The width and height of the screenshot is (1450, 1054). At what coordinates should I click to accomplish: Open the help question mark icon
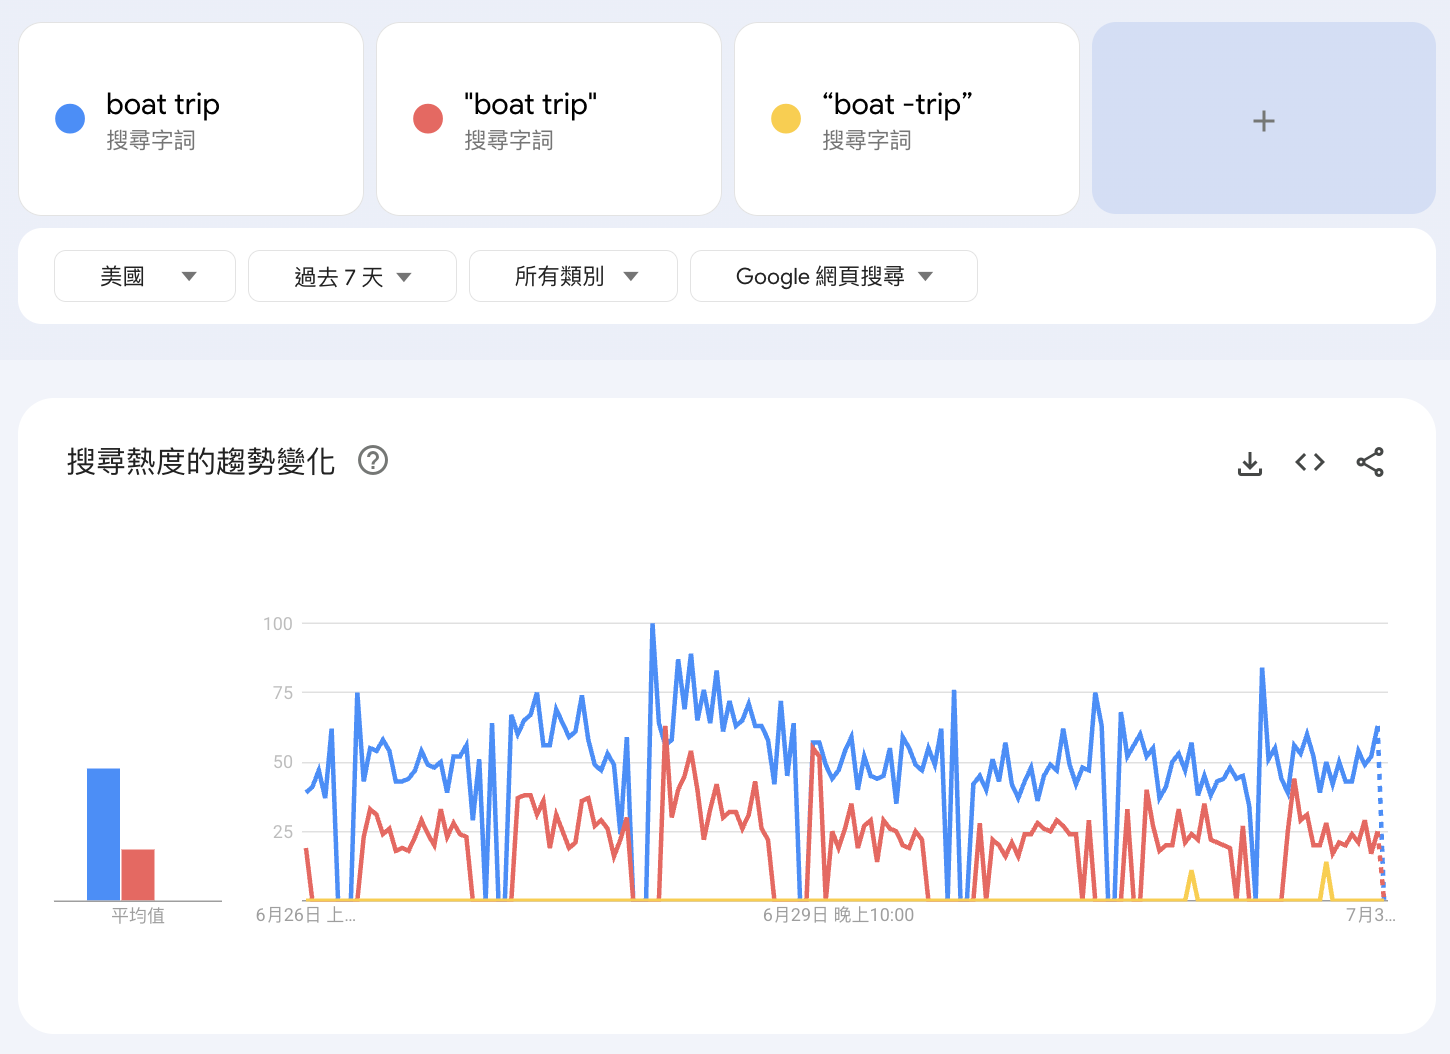click(373, 461)
